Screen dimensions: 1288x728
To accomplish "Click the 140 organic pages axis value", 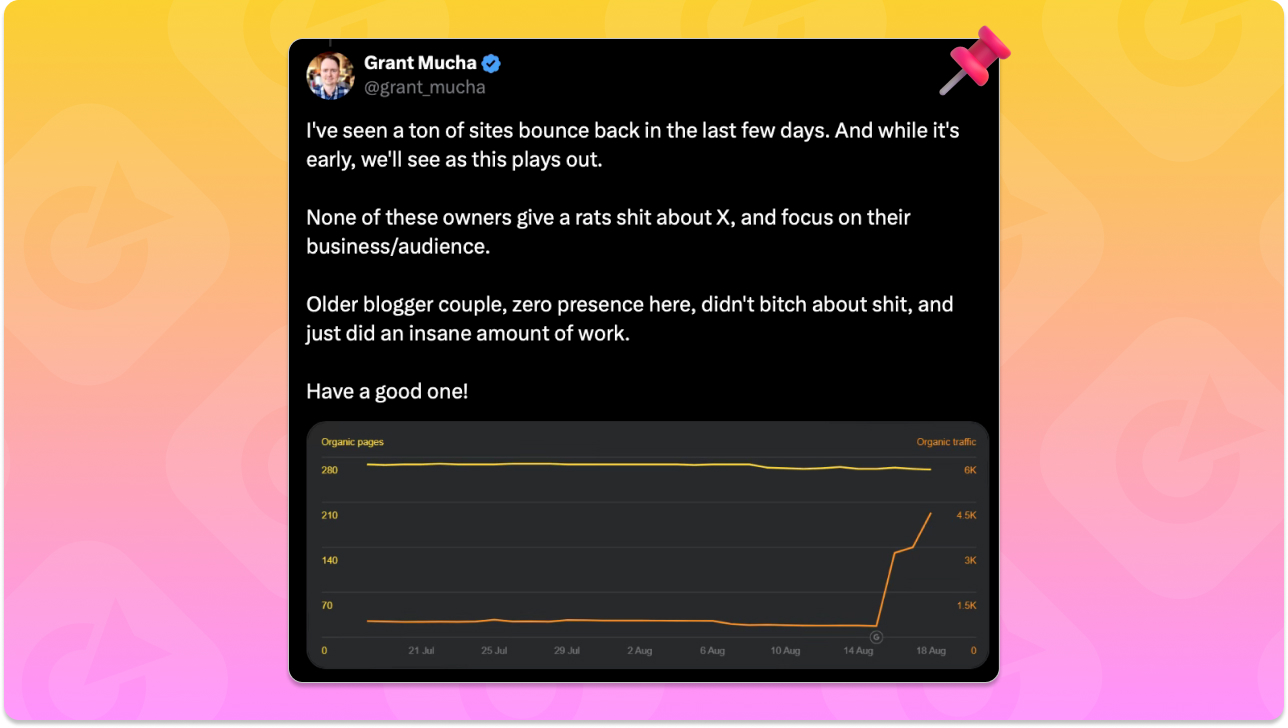I will tap(329, 560).
